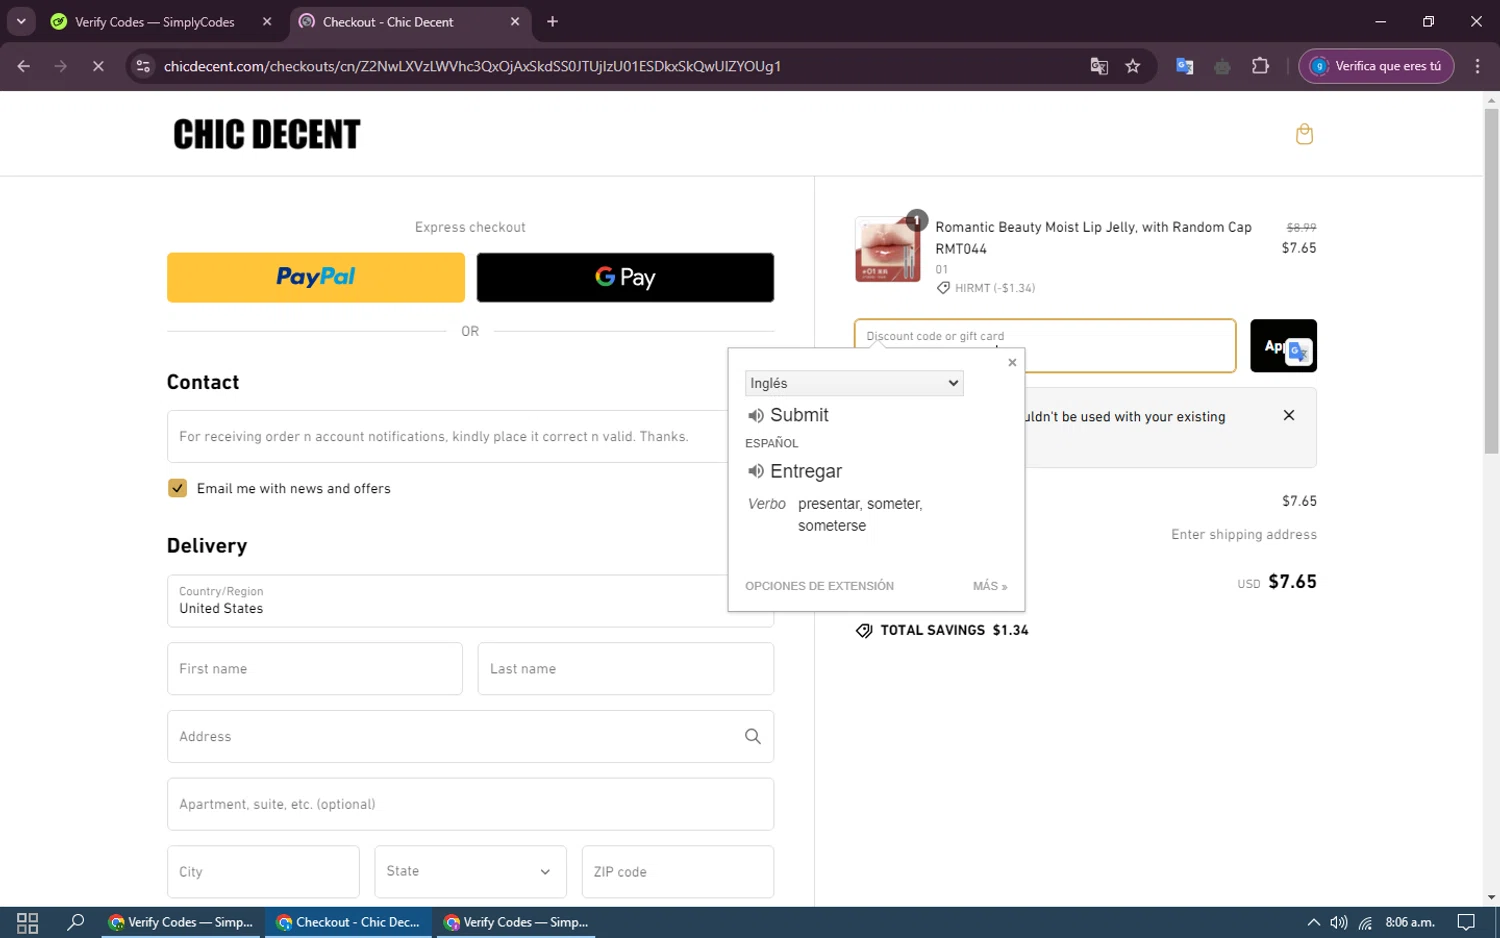Close the translation popup

(1012, 363)
